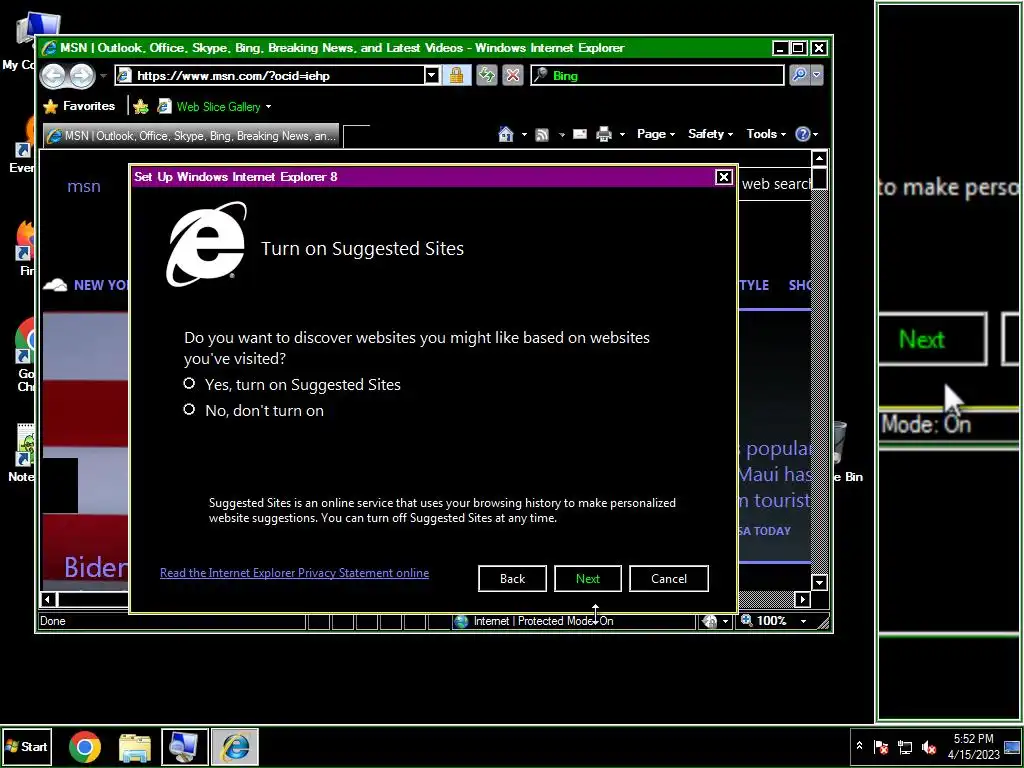Open the search provider dropdown arrow
The width and height of the screenshot is (1024, 768).
[816, 76]
